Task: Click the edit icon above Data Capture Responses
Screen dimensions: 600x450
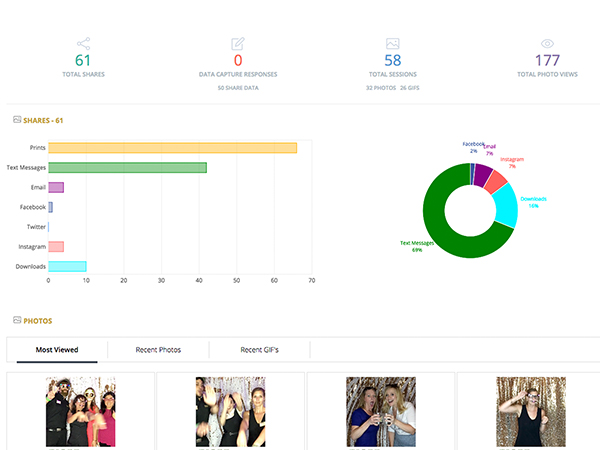Action: [x=238, y=44]
